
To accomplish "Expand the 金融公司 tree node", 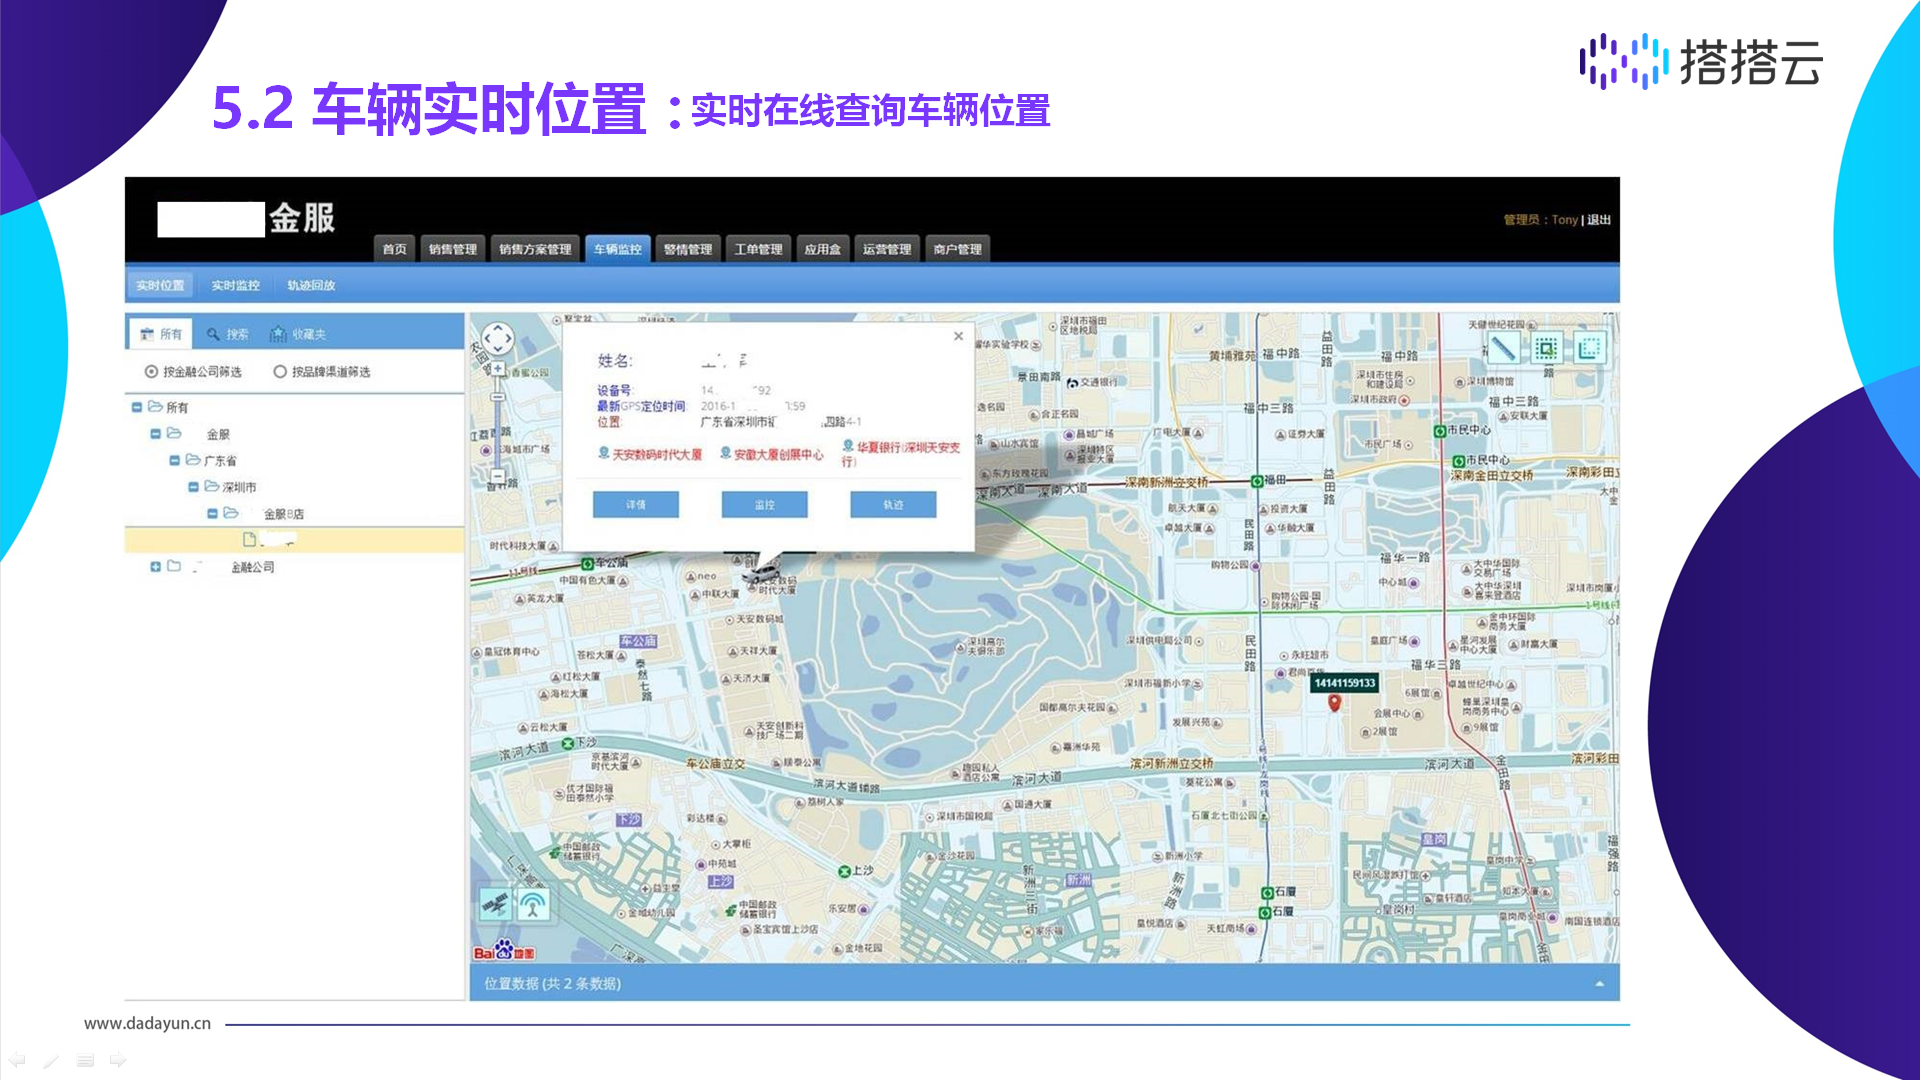I will [x=155, y=567].
